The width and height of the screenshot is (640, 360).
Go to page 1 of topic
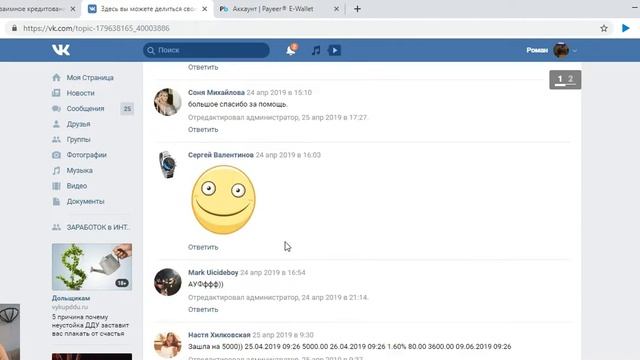pyautogui.click(x=560, y=79)
